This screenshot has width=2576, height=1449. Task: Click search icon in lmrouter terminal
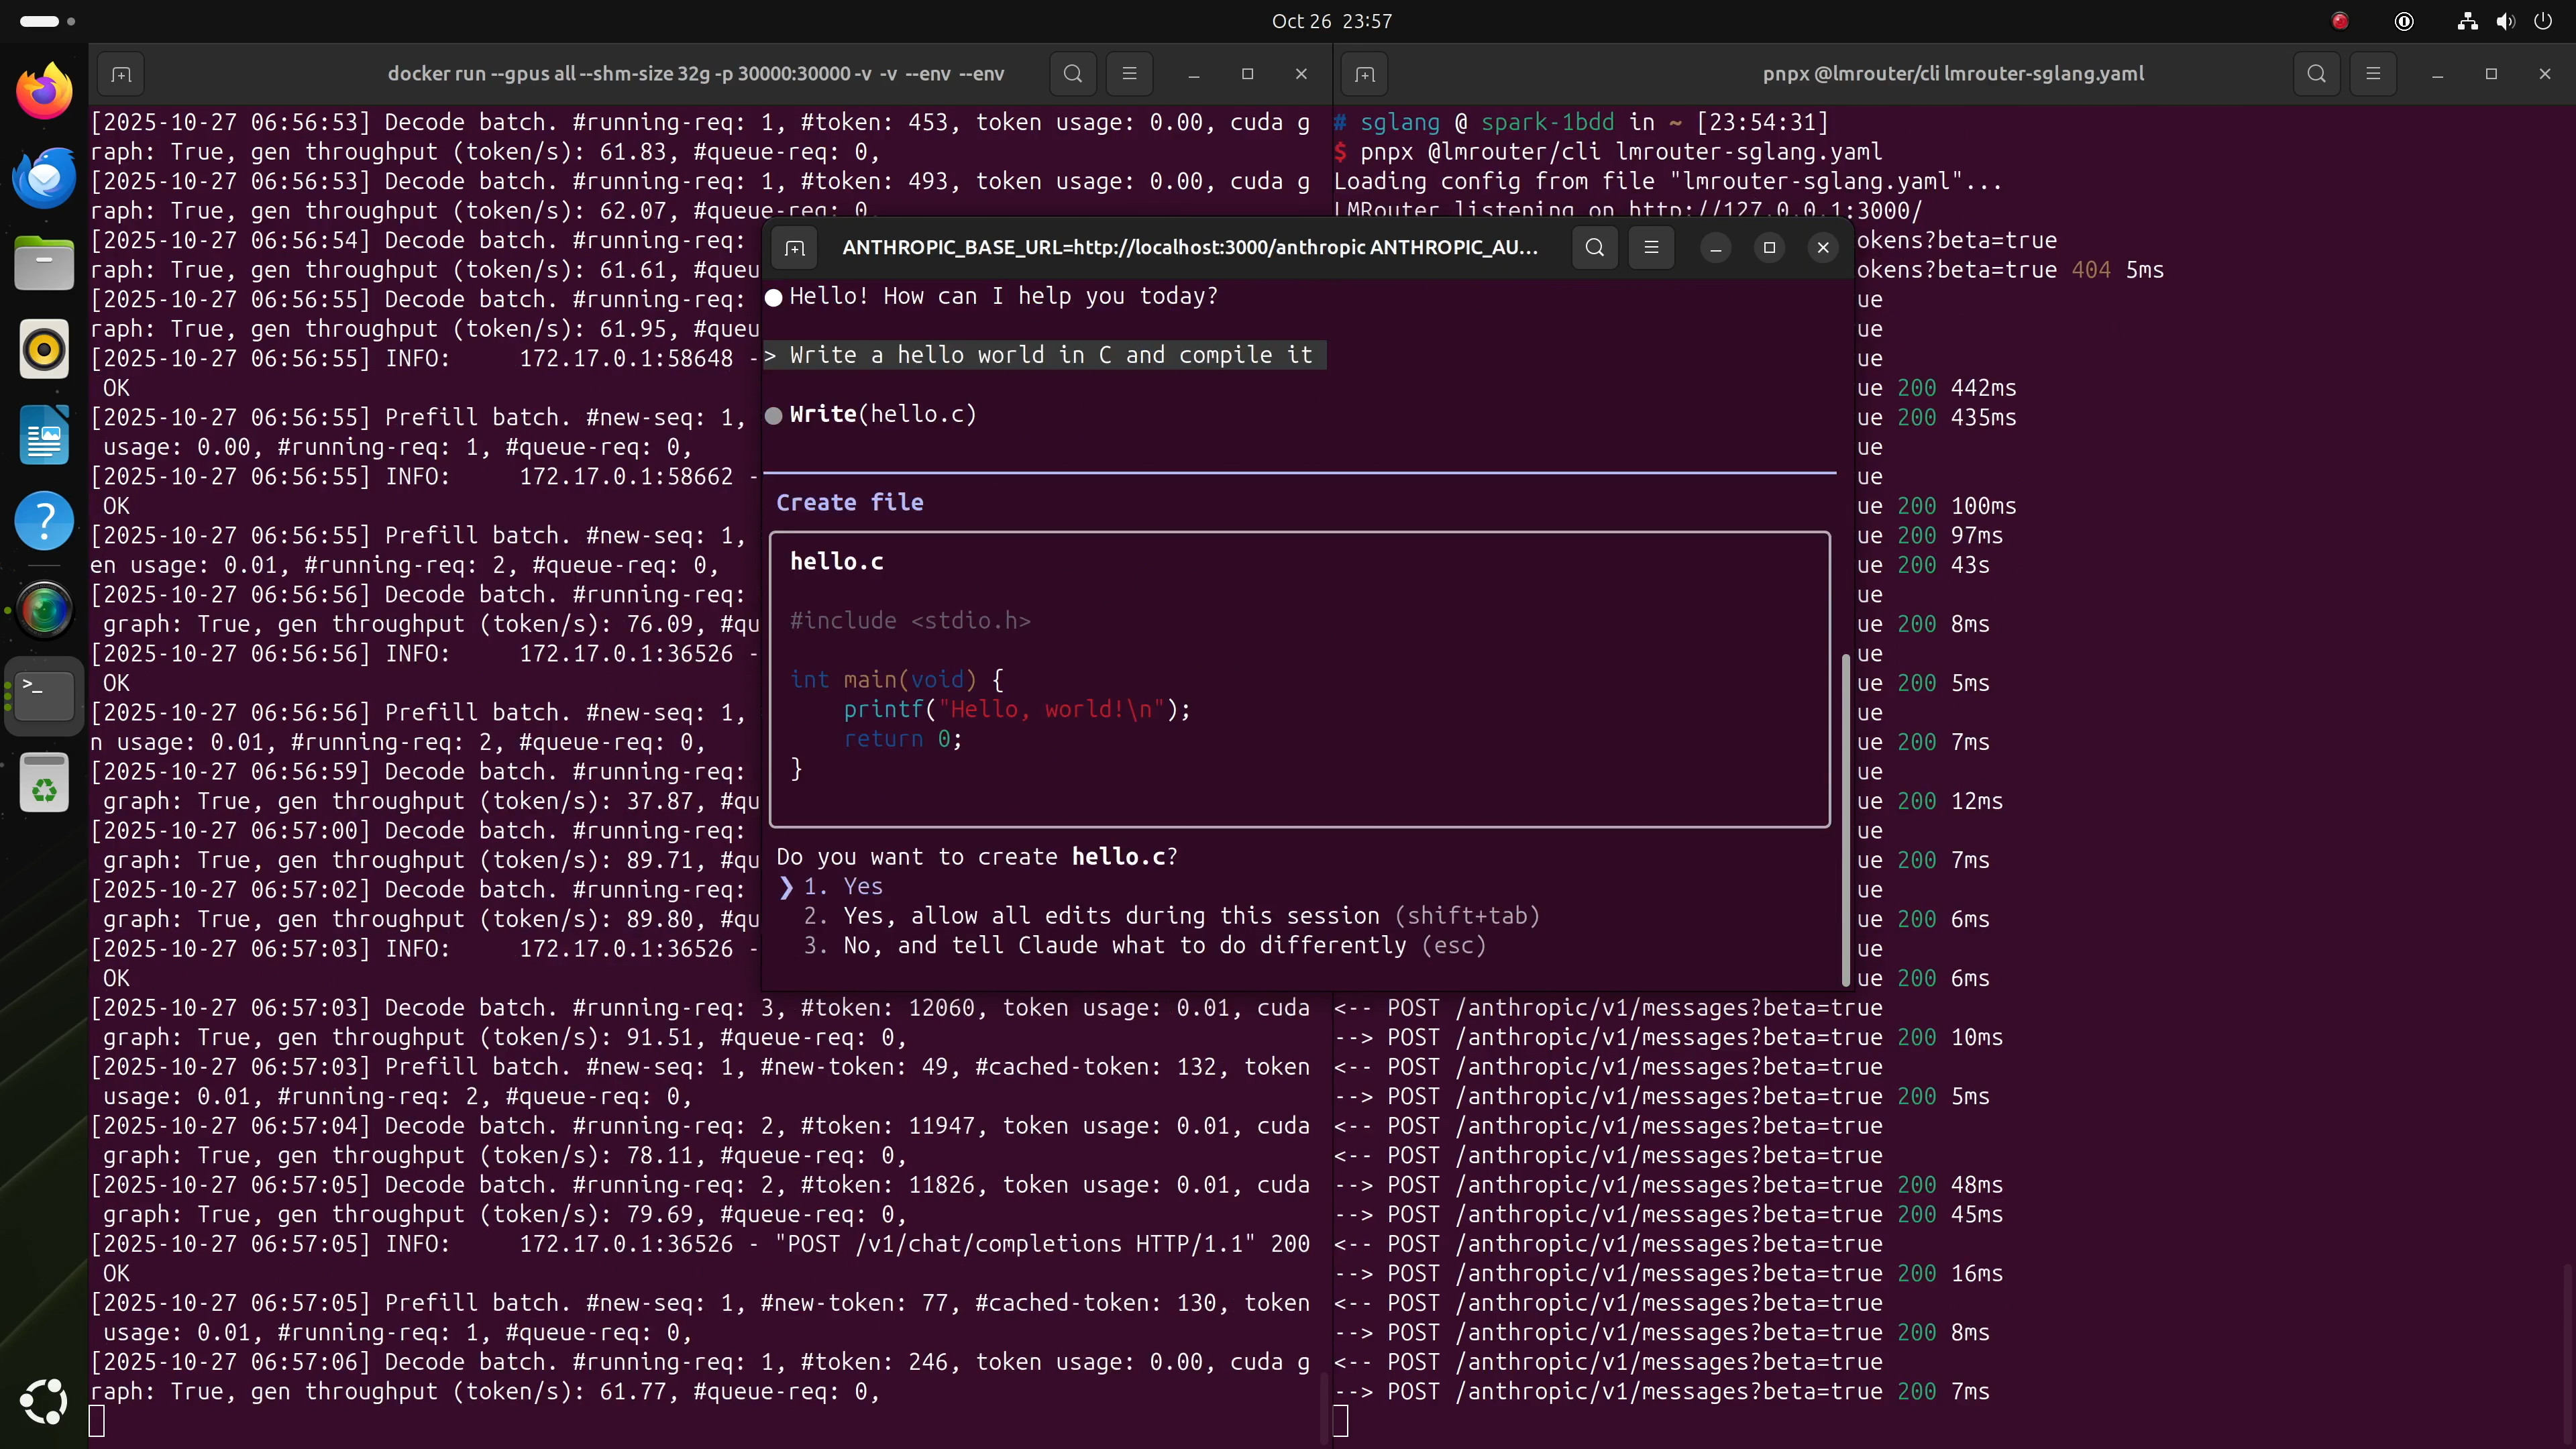click(2316, 74)
